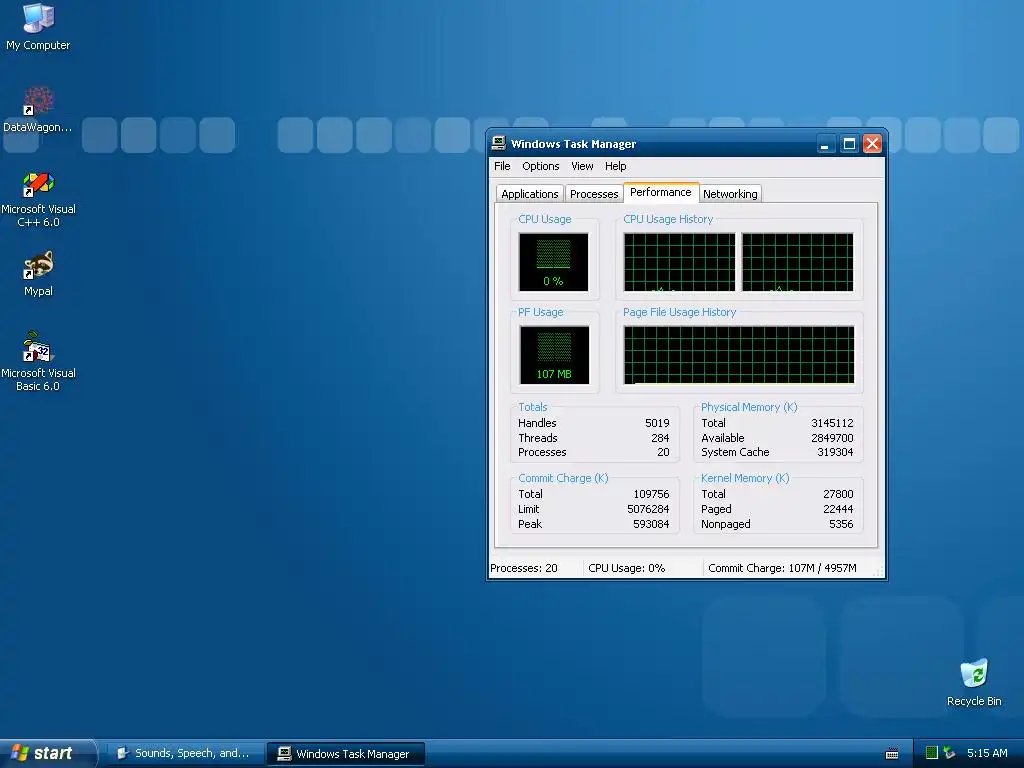The height and width of the screenshot is (768, 1024).
Task: Open the Options menu
Action: 541,166
